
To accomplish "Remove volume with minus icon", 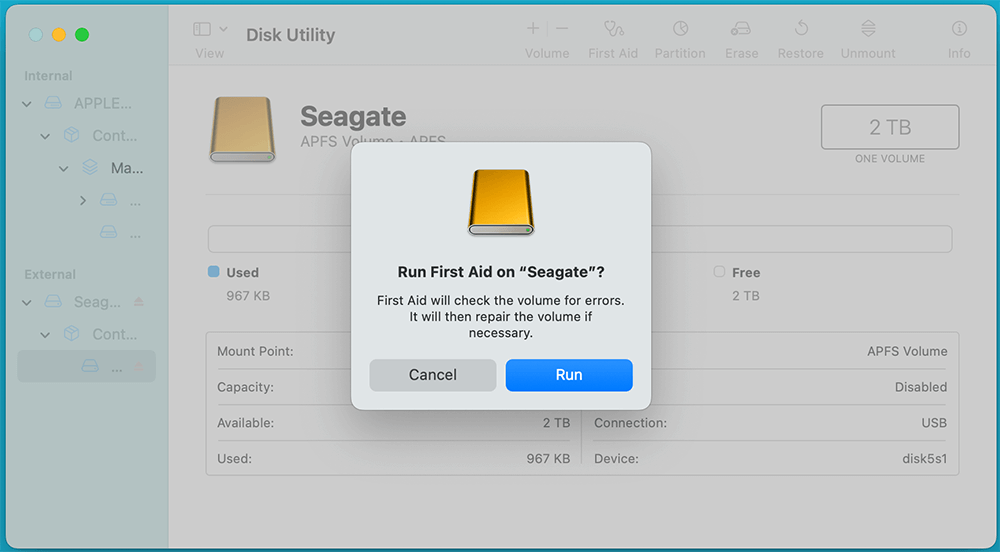I will (562, 28).
